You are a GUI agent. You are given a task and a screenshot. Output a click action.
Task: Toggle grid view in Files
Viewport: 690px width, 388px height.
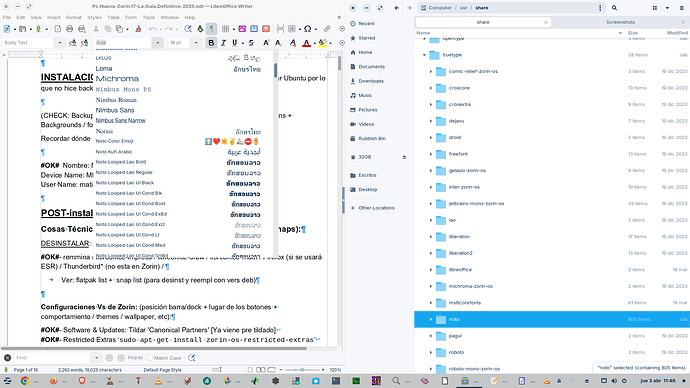[655, 8]
